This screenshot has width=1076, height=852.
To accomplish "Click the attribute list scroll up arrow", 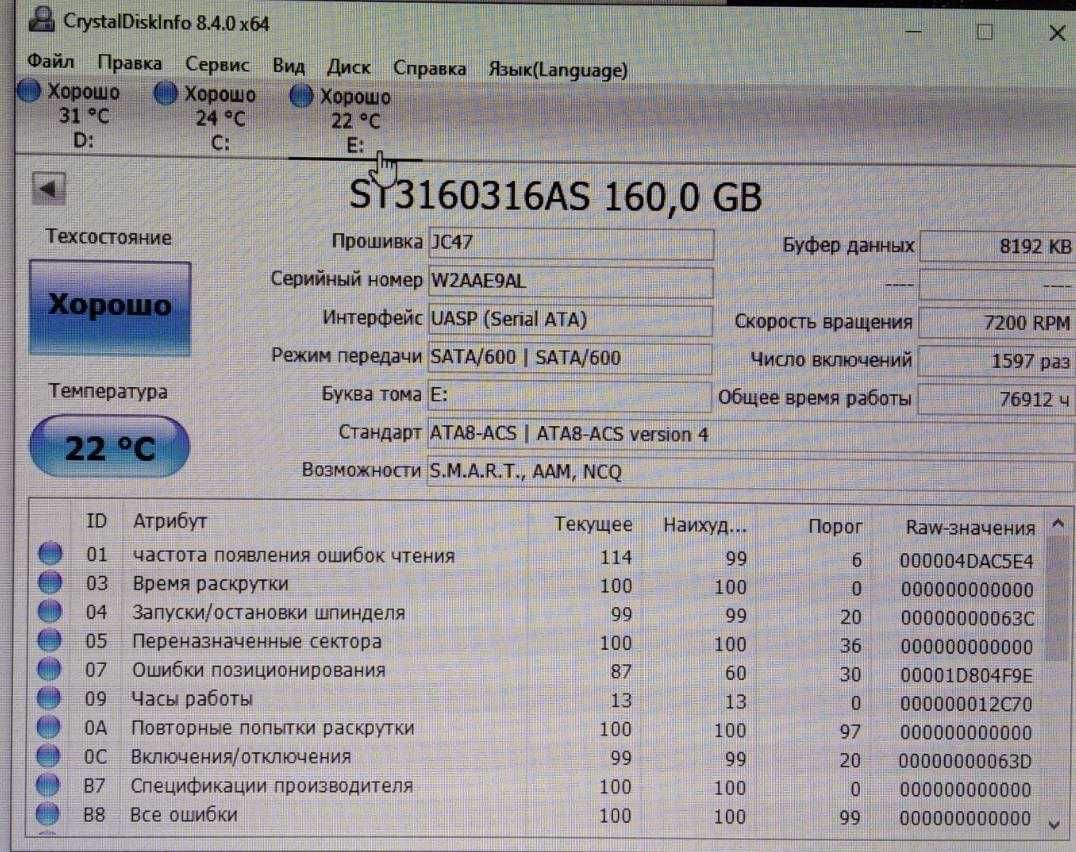I will (x=1057, y=525).
